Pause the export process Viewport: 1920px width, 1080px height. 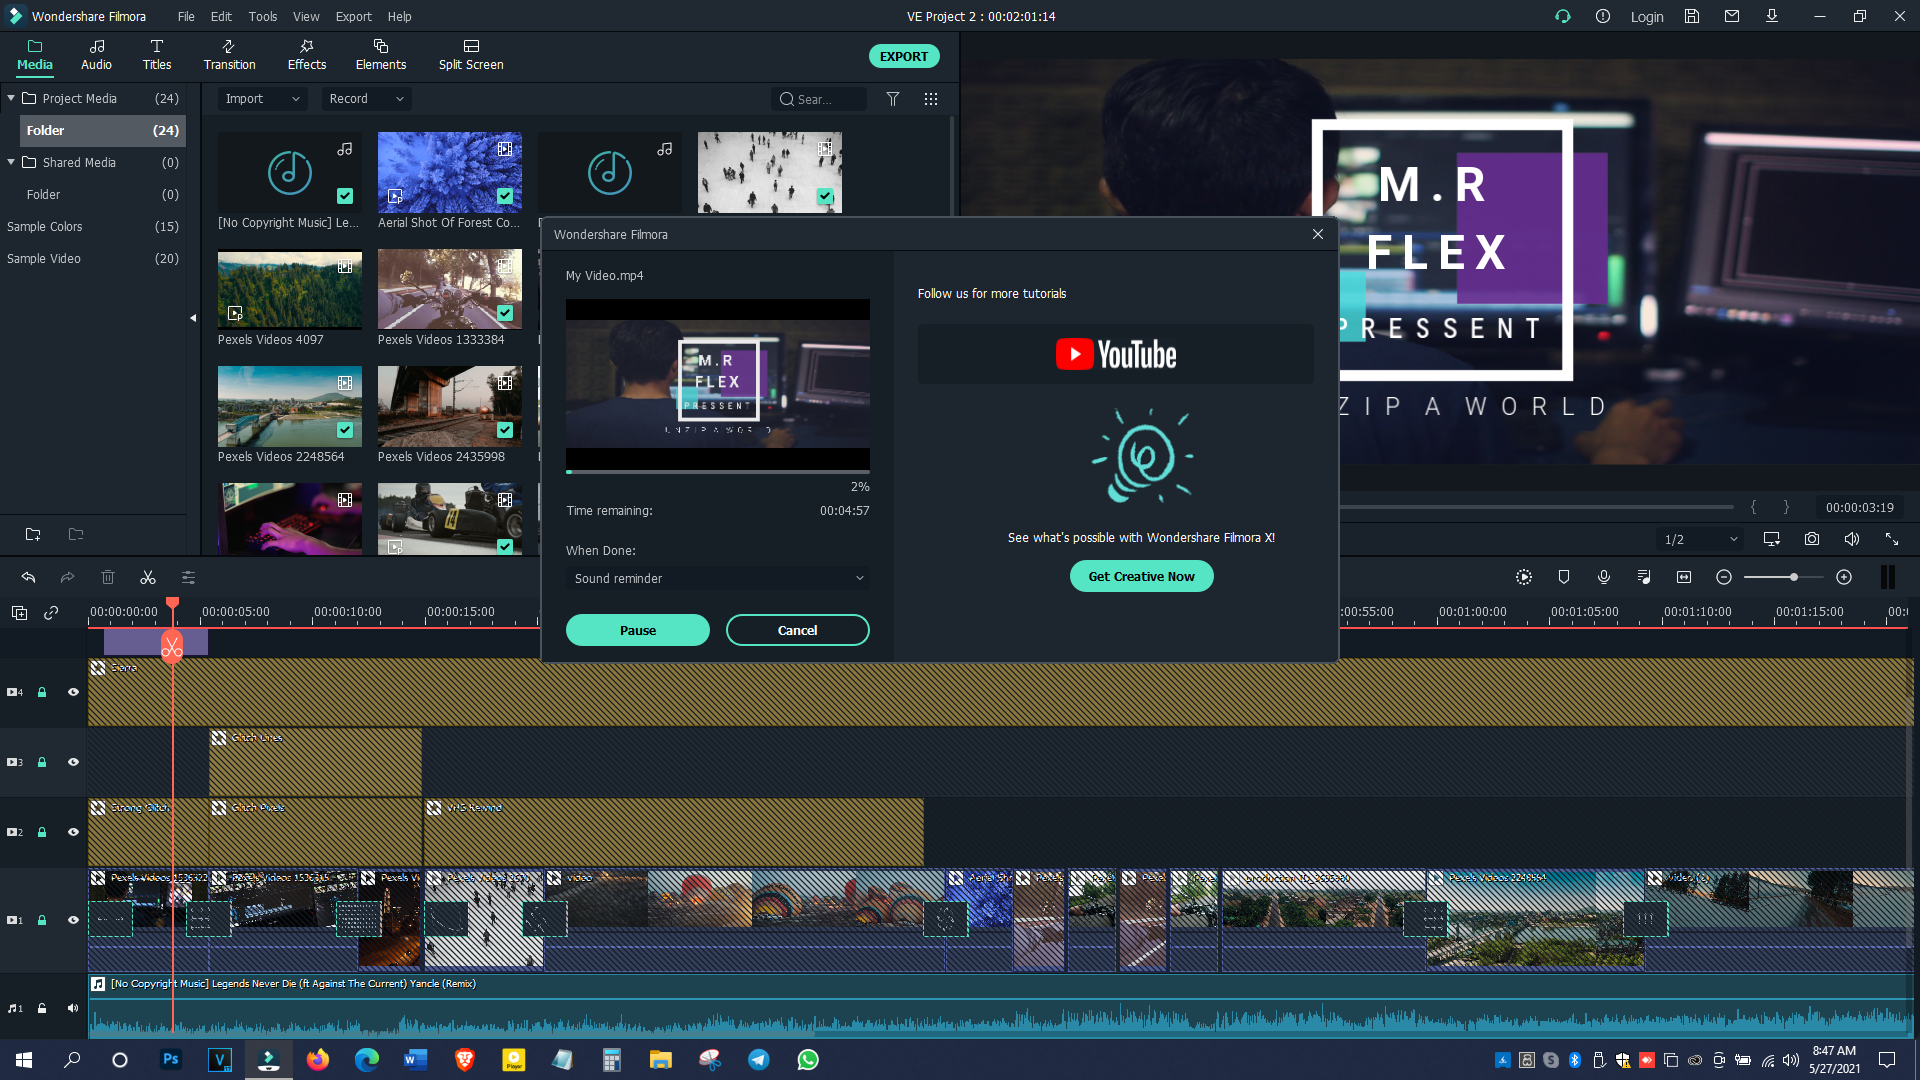637,630
